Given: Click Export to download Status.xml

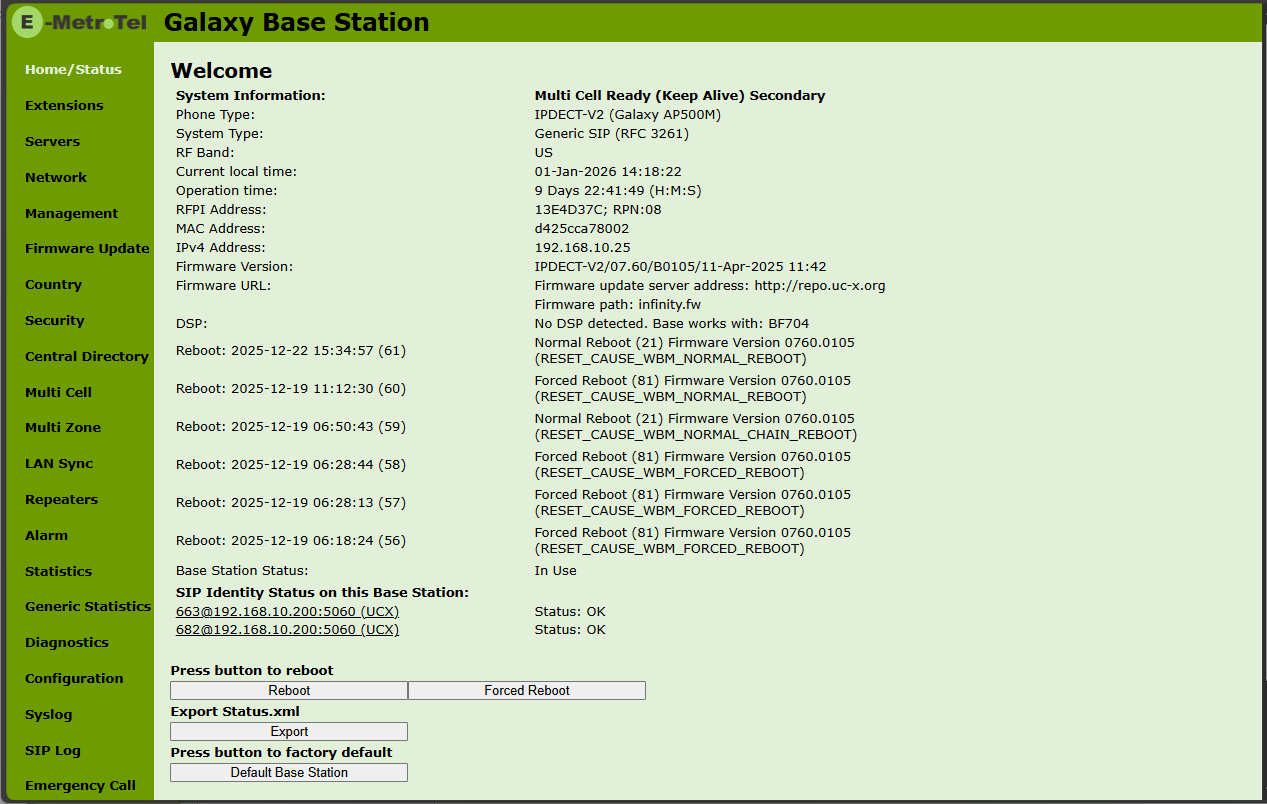Looking at the screenshot, I should [289, 732].
